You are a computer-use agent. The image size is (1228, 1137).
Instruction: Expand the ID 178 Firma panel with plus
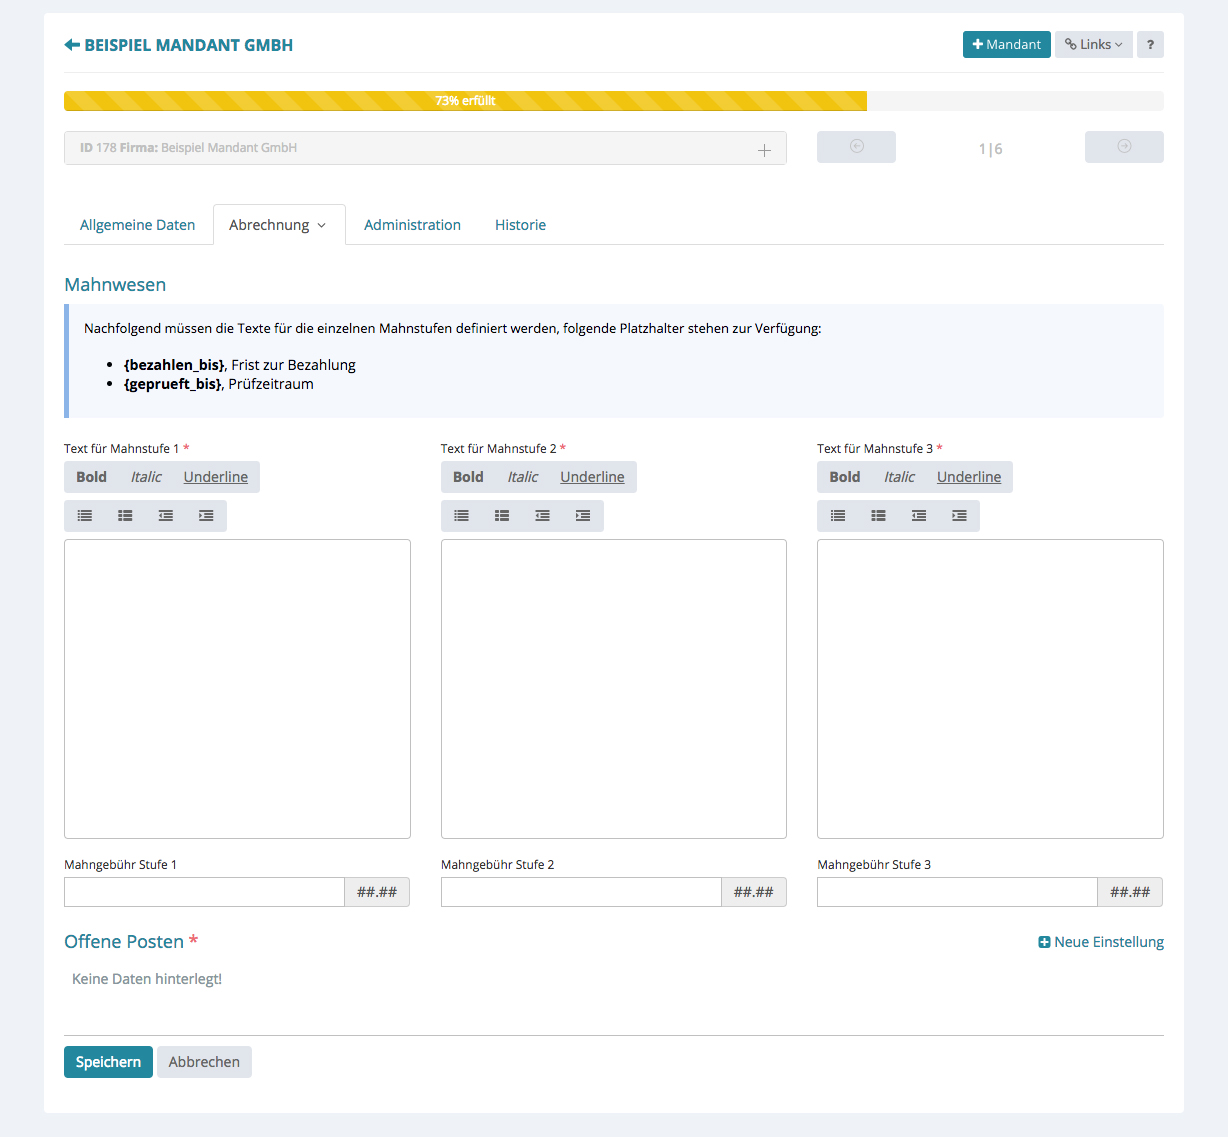click(764, 150)
